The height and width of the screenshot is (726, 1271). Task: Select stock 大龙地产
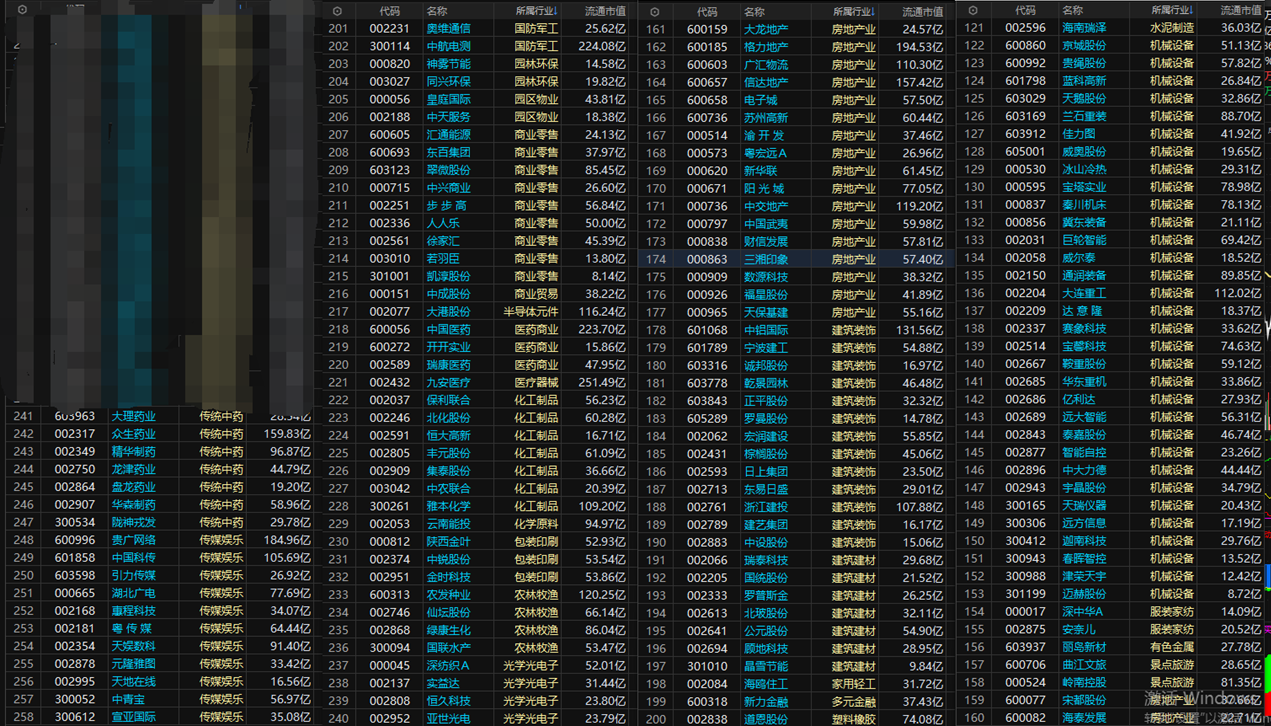coord(766,29)
